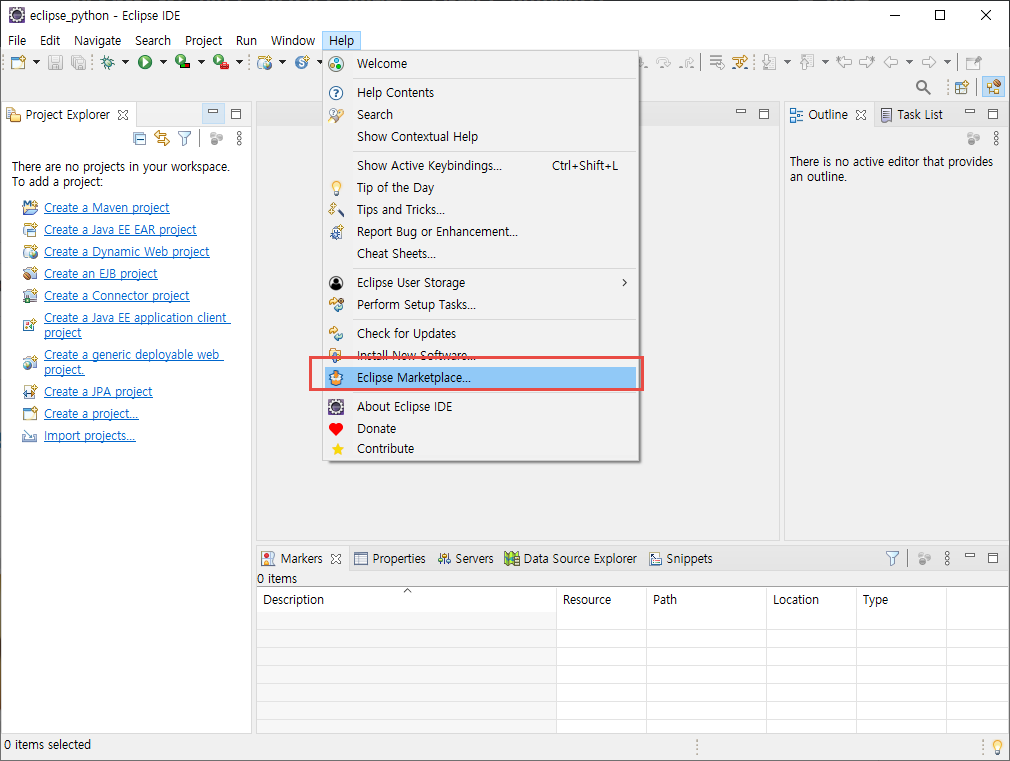Click the Last Edit Location icon

coord(844,63)
